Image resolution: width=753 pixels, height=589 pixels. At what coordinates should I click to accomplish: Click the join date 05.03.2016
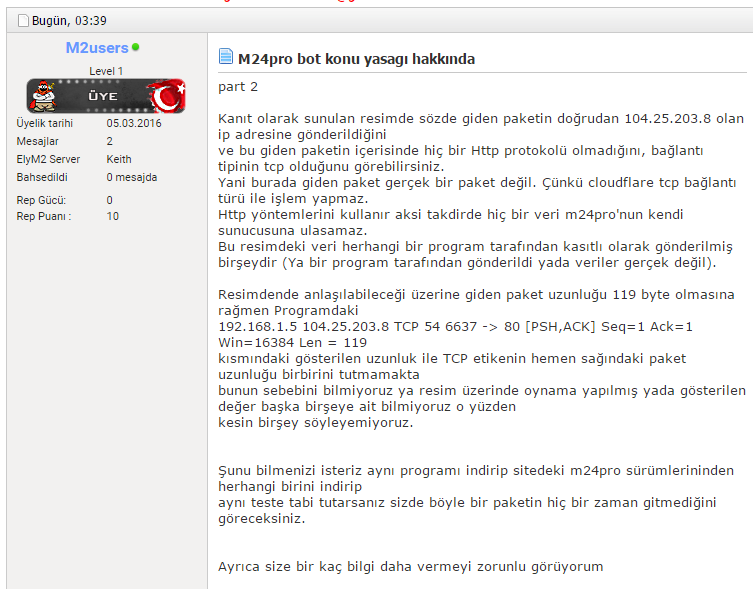click(x=134, y=123)
